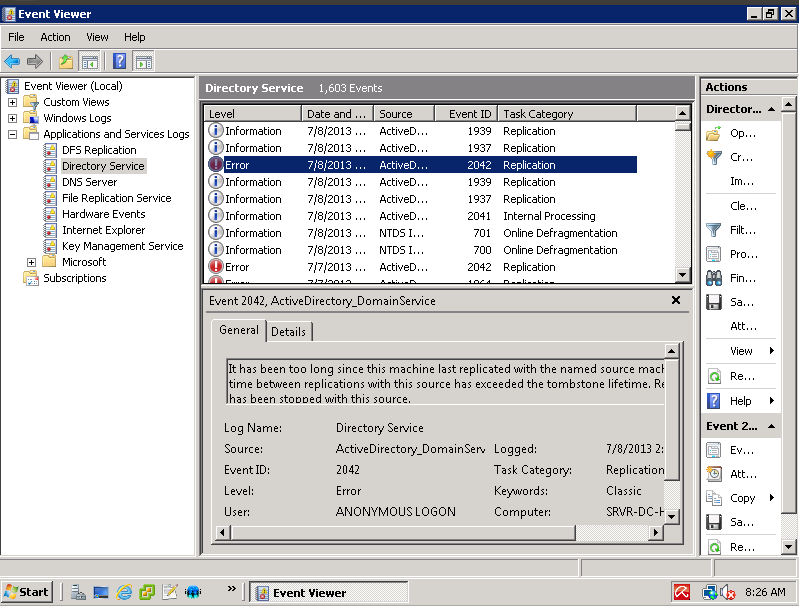Expand the Custom Views tree node
Viewport: 799px width, 606px height.
pos(13,102)
